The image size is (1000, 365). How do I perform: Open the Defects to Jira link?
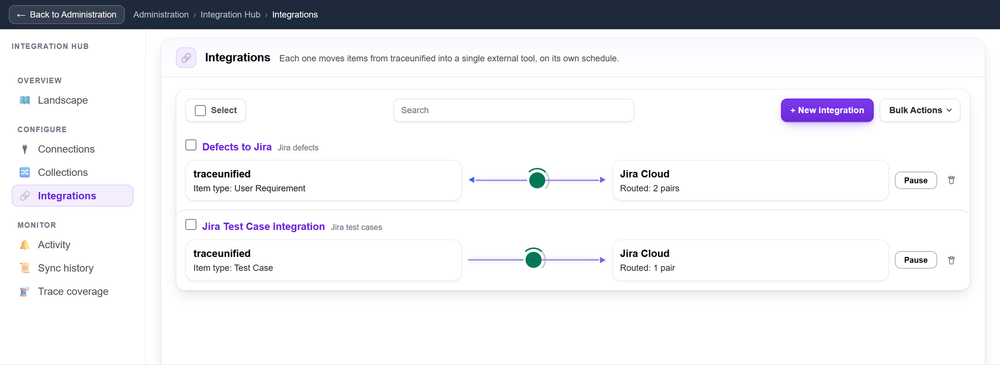(x=237, y=147)
